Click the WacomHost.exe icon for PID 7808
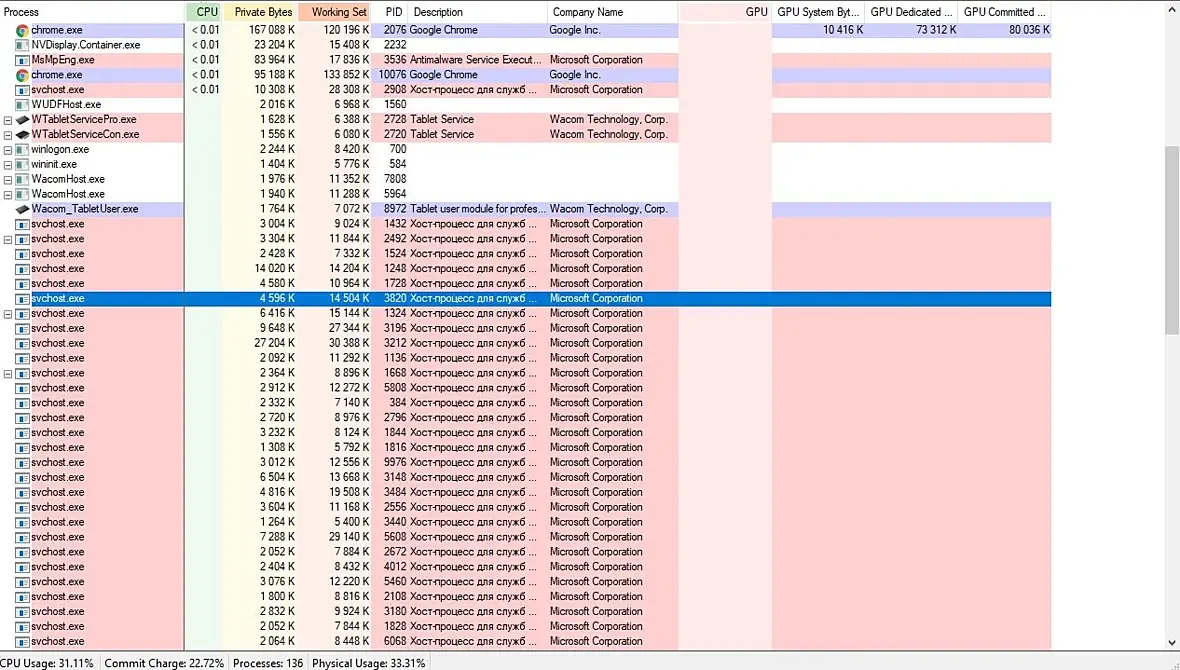The height and width of the screenshot is (670, 1180). [23, 179]
